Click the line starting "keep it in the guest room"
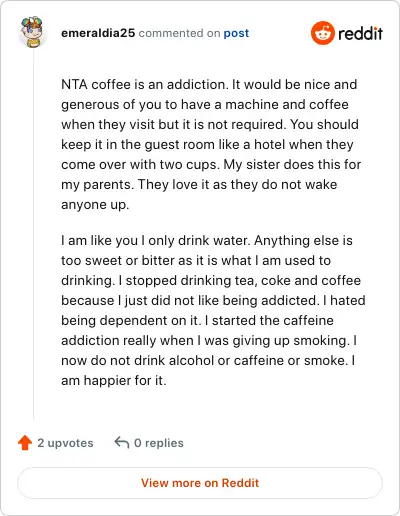Viewport: 400px width, 516px height. click(207, 145)
